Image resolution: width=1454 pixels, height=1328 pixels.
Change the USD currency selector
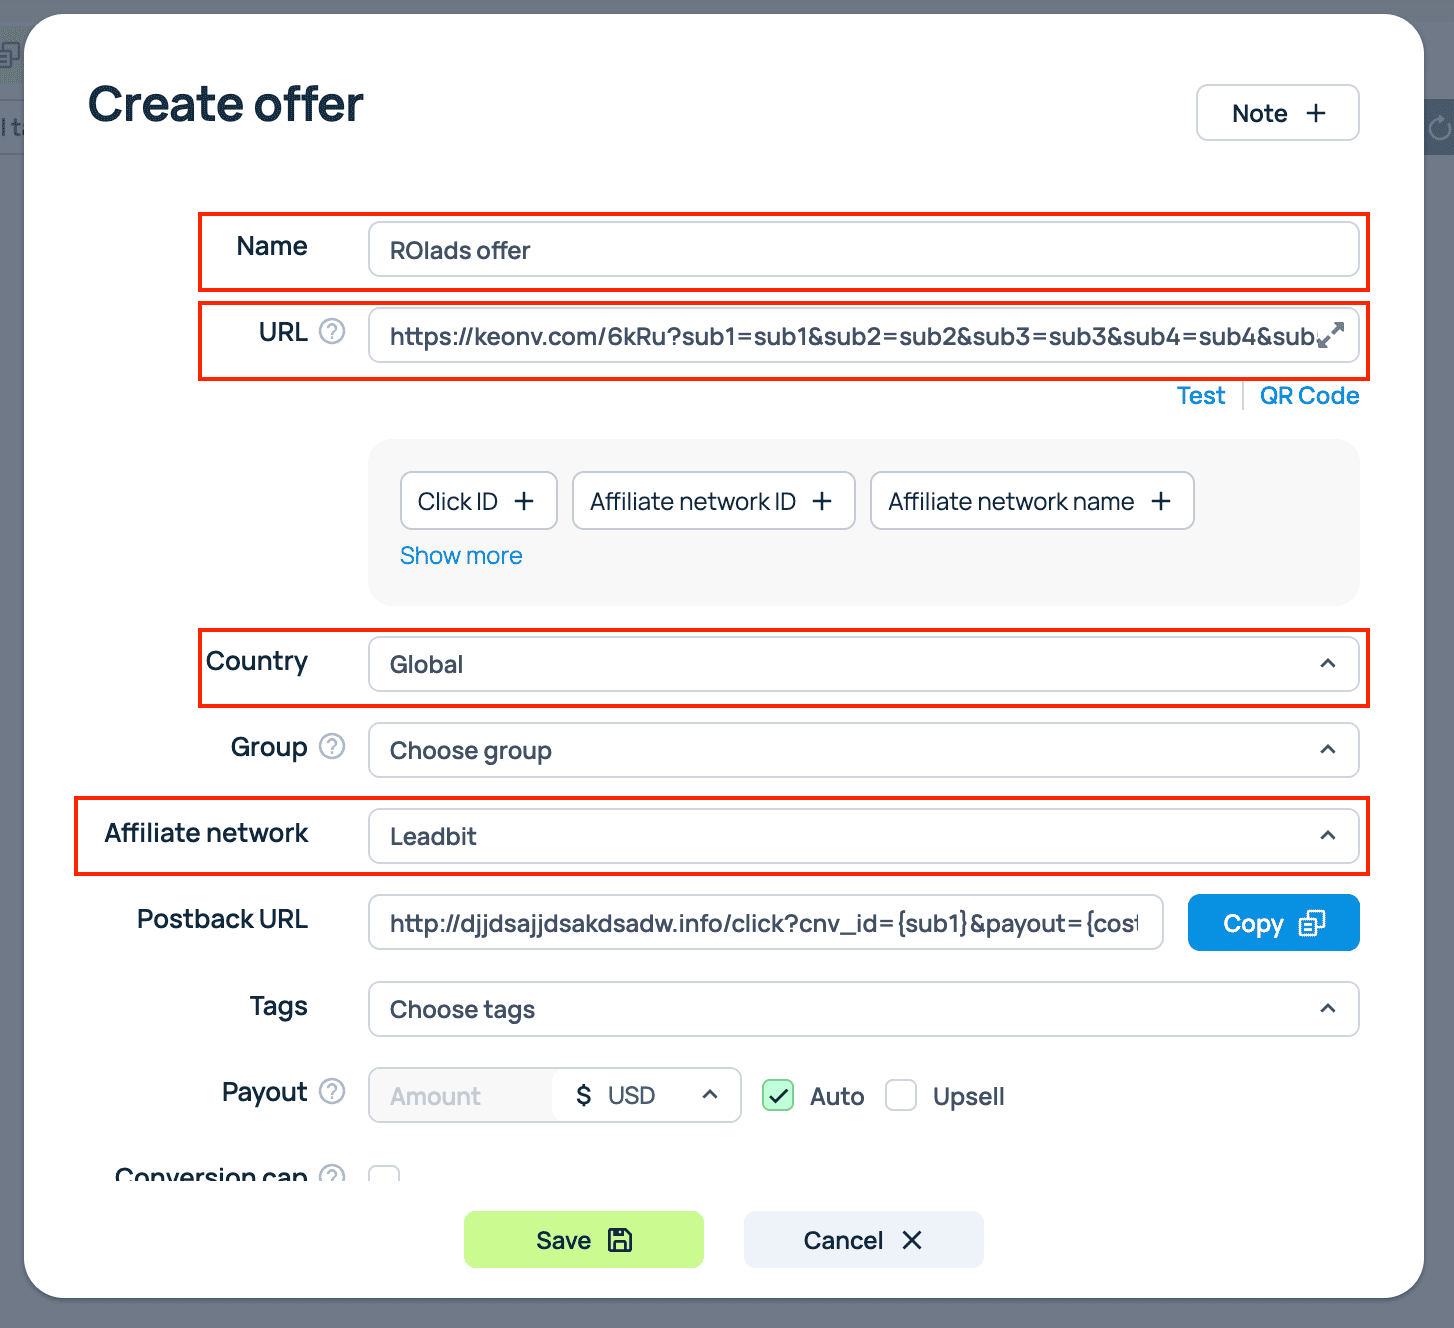coord(646,1096)
